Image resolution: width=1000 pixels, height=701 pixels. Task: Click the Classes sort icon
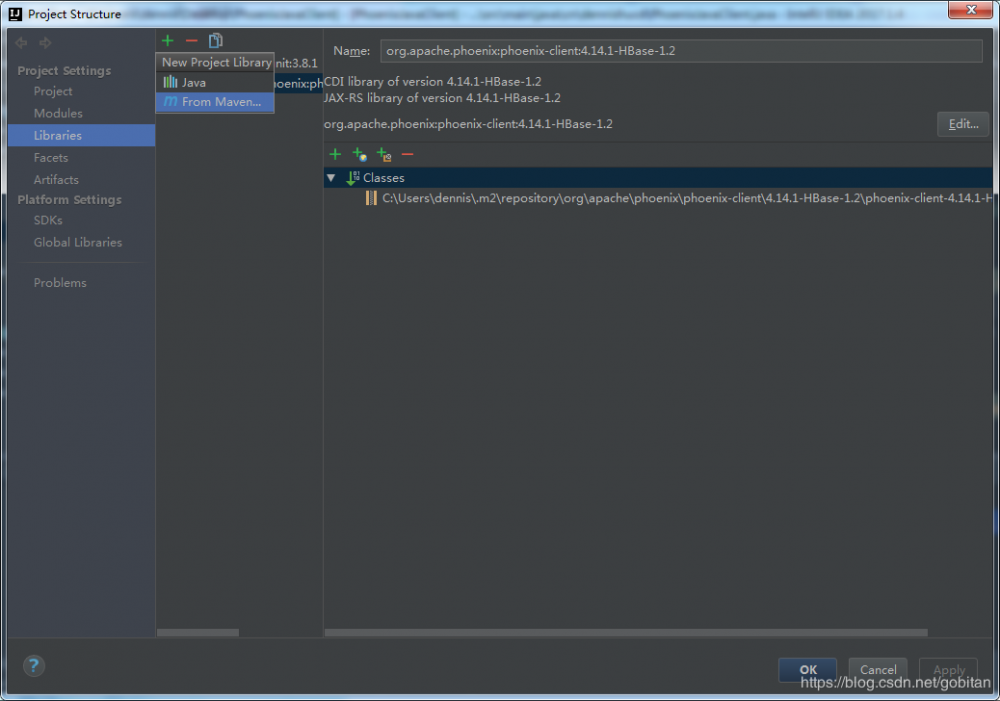click(353, 178)
